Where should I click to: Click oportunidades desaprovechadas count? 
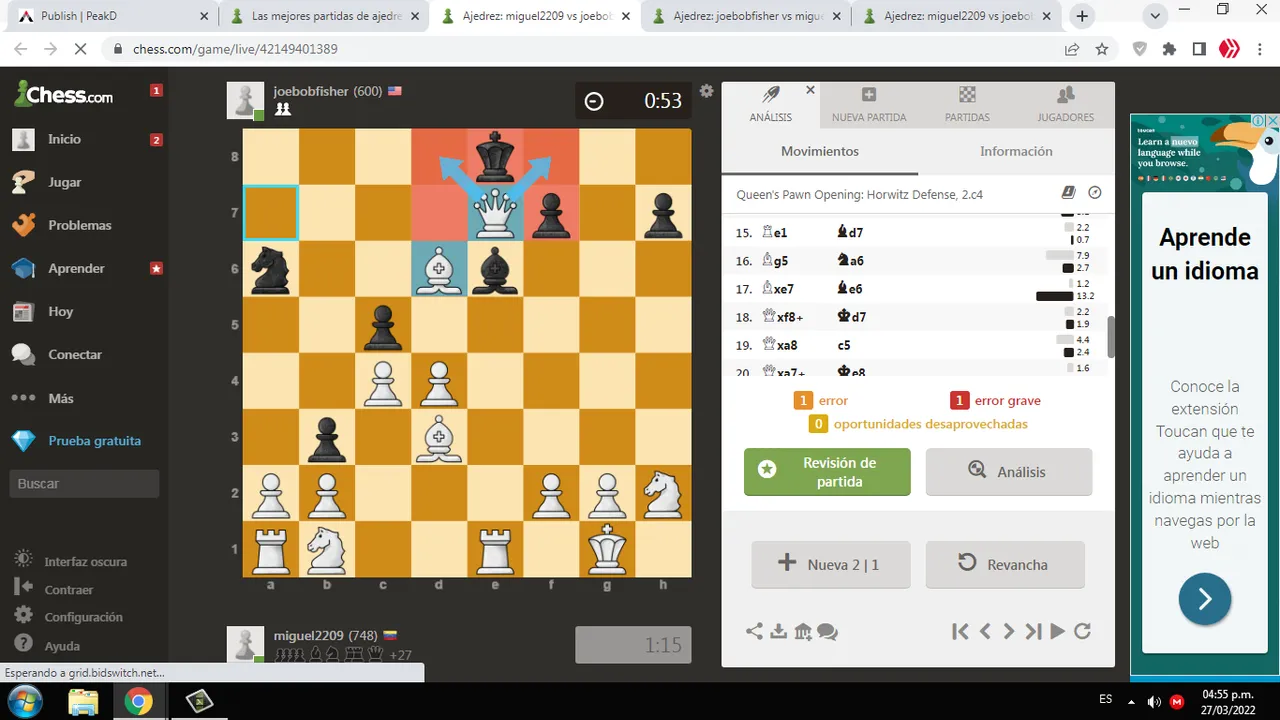[818, 424]
